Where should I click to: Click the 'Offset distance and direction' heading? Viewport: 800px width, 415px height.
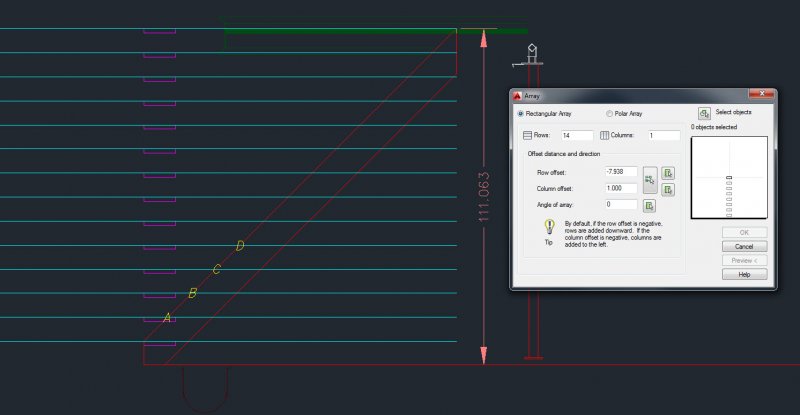(564, 154)
